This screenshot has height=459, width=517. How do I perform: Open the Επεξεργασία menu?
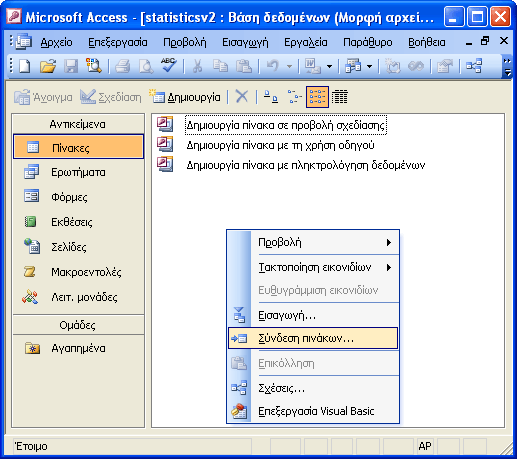(118, 42)
